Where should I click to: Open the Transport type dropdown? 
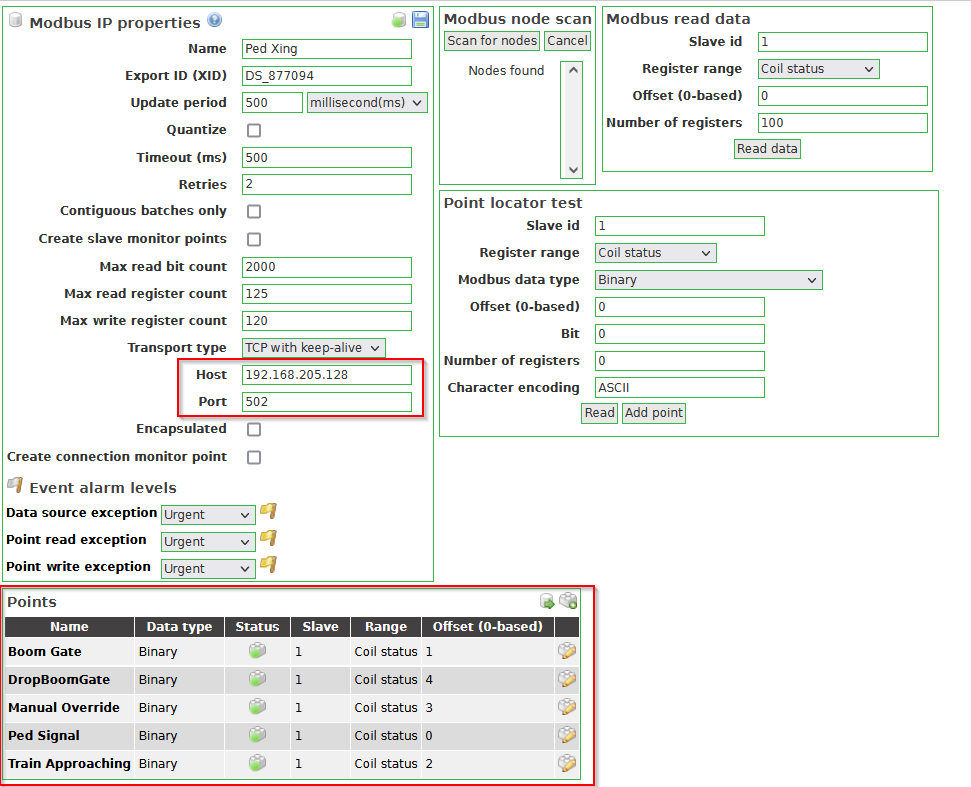click(x=312, y=347)
